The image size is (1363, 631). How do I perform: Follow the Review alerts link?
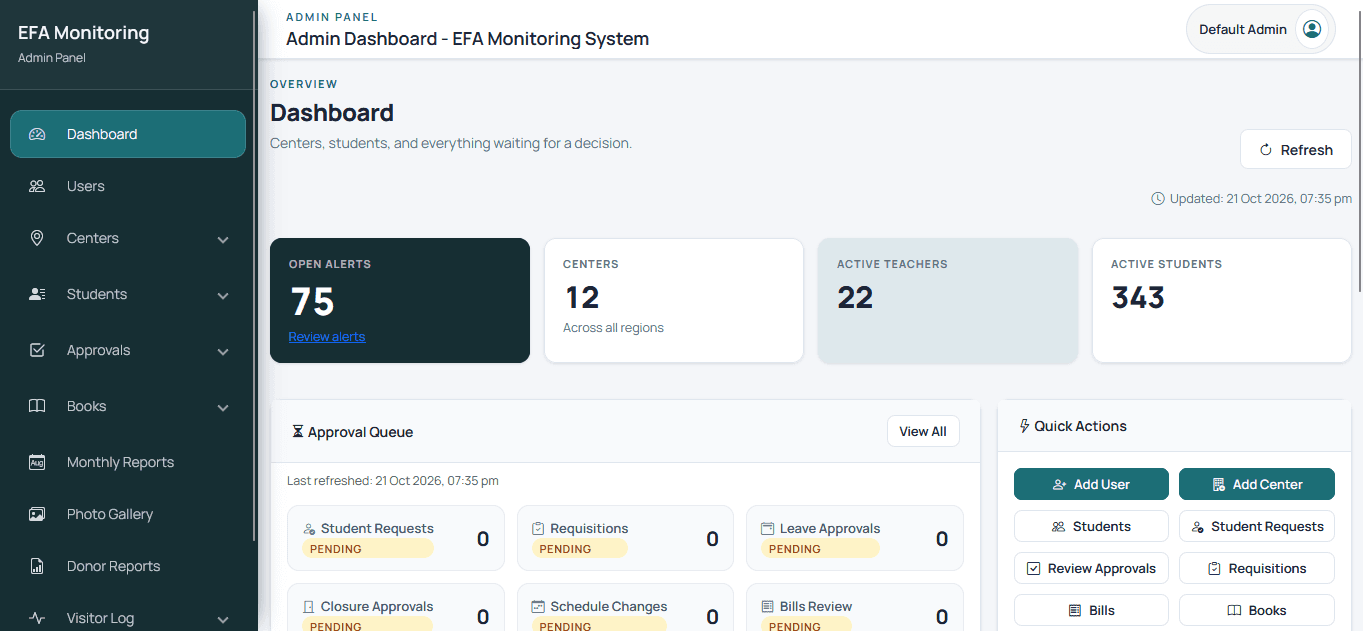tap(327, 337)
